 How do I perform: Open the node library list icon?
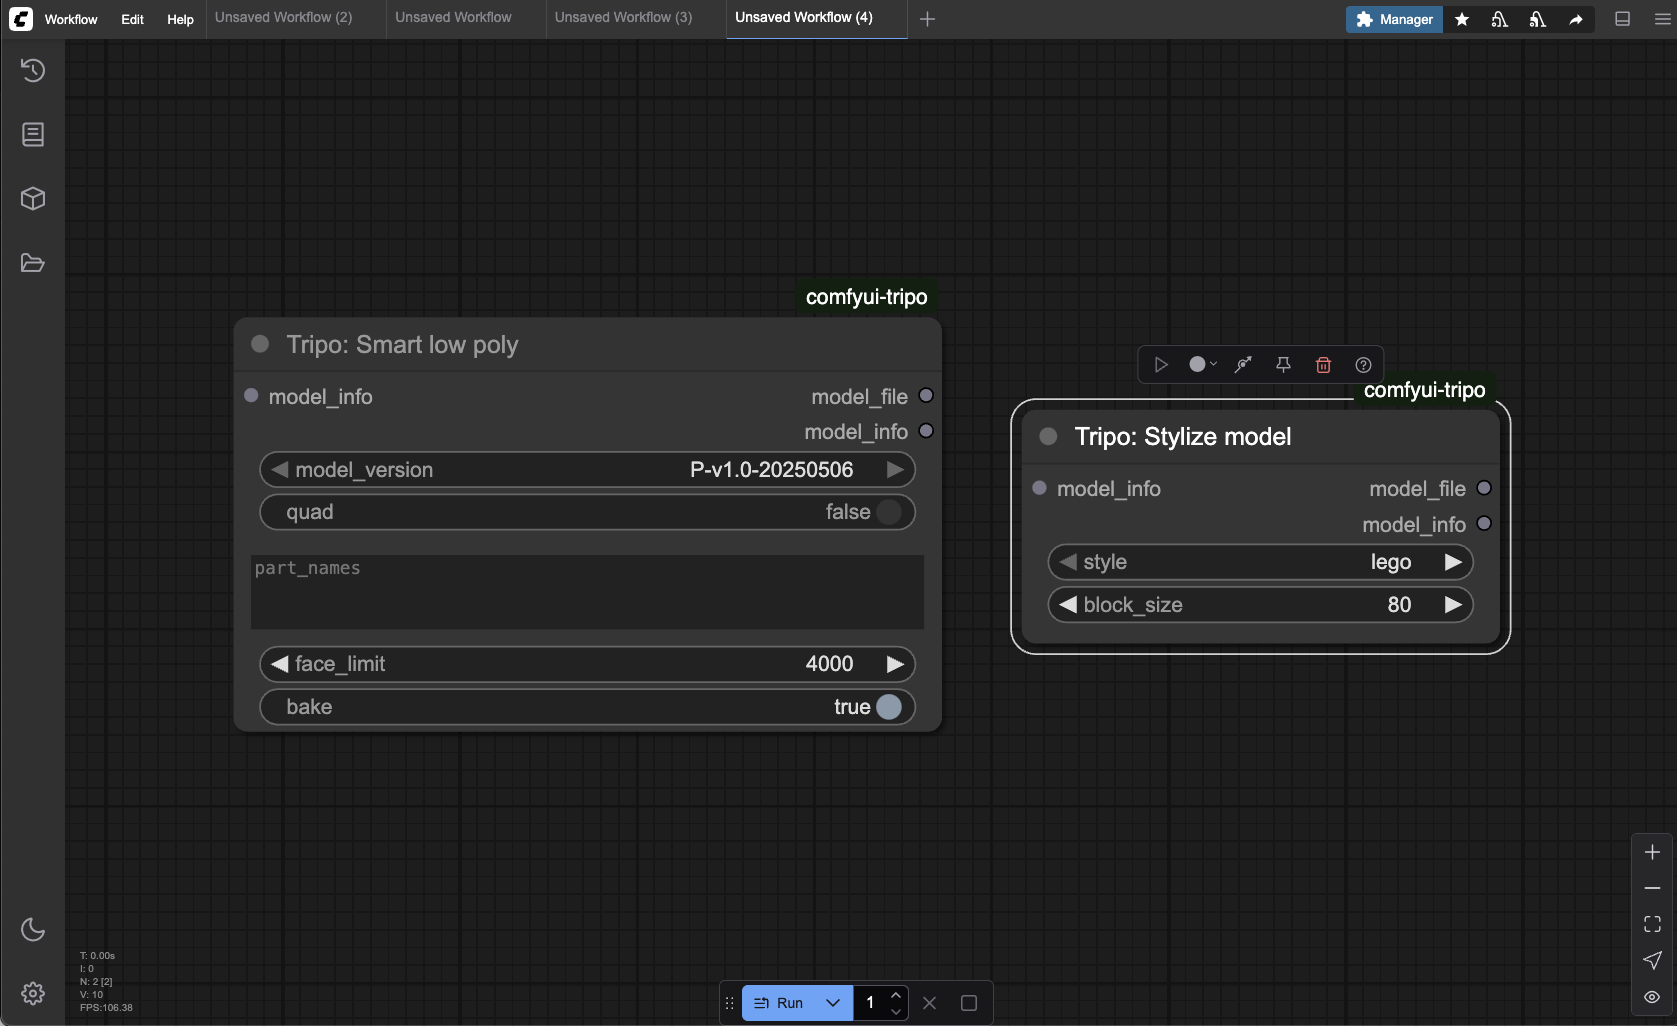pyautogui.click(x=33, y=134)
